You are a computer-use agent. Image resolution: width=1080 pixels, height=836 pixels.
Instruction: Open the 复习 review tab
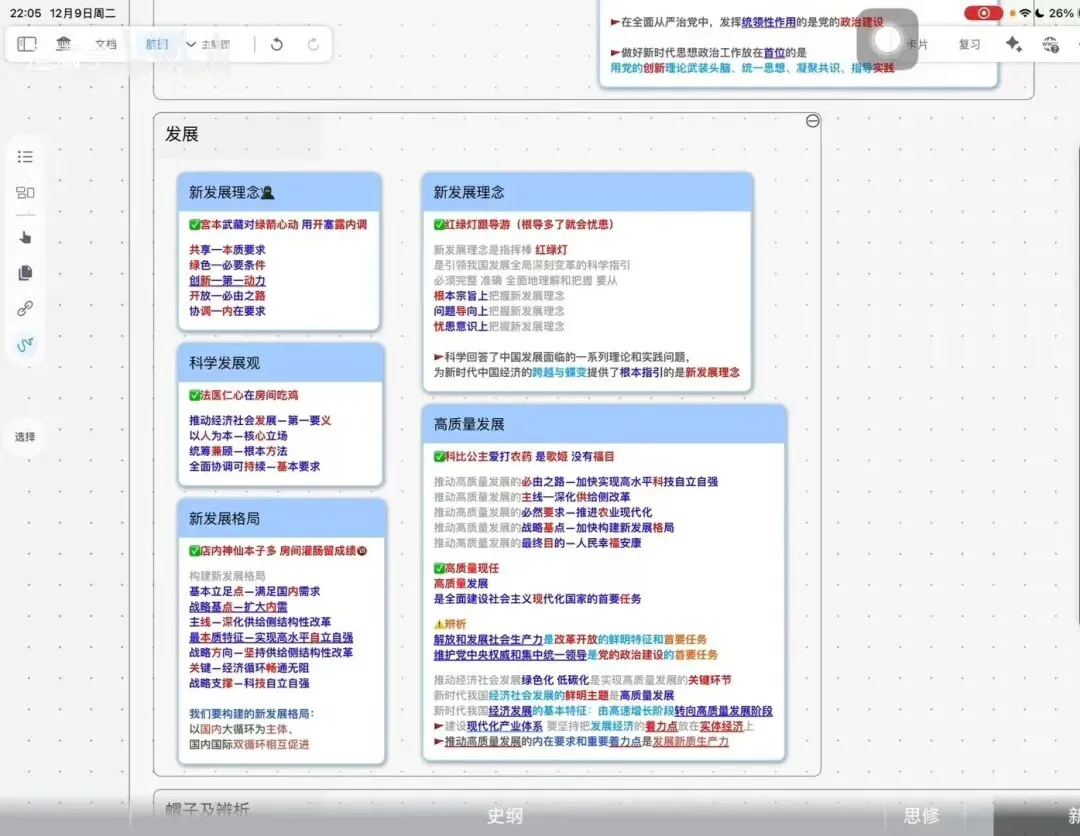pos(970,44)
